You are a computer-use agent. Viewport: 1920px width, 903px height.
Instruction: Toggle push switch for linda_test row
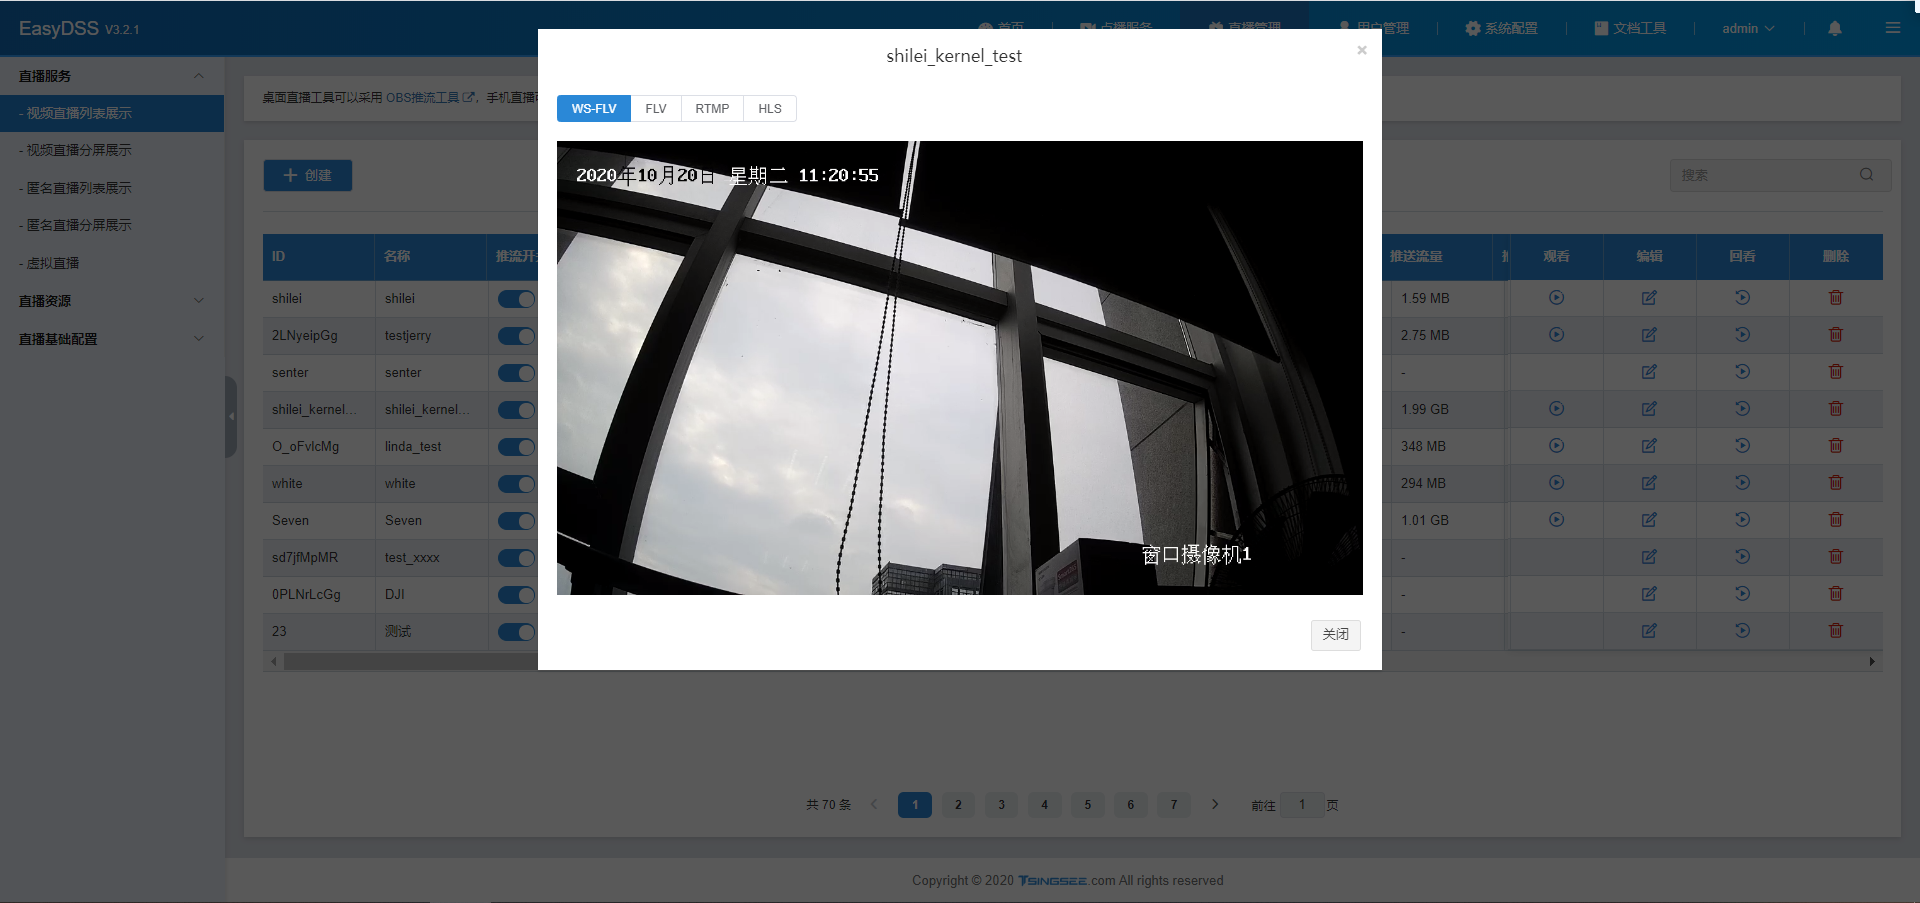point(517,447)
